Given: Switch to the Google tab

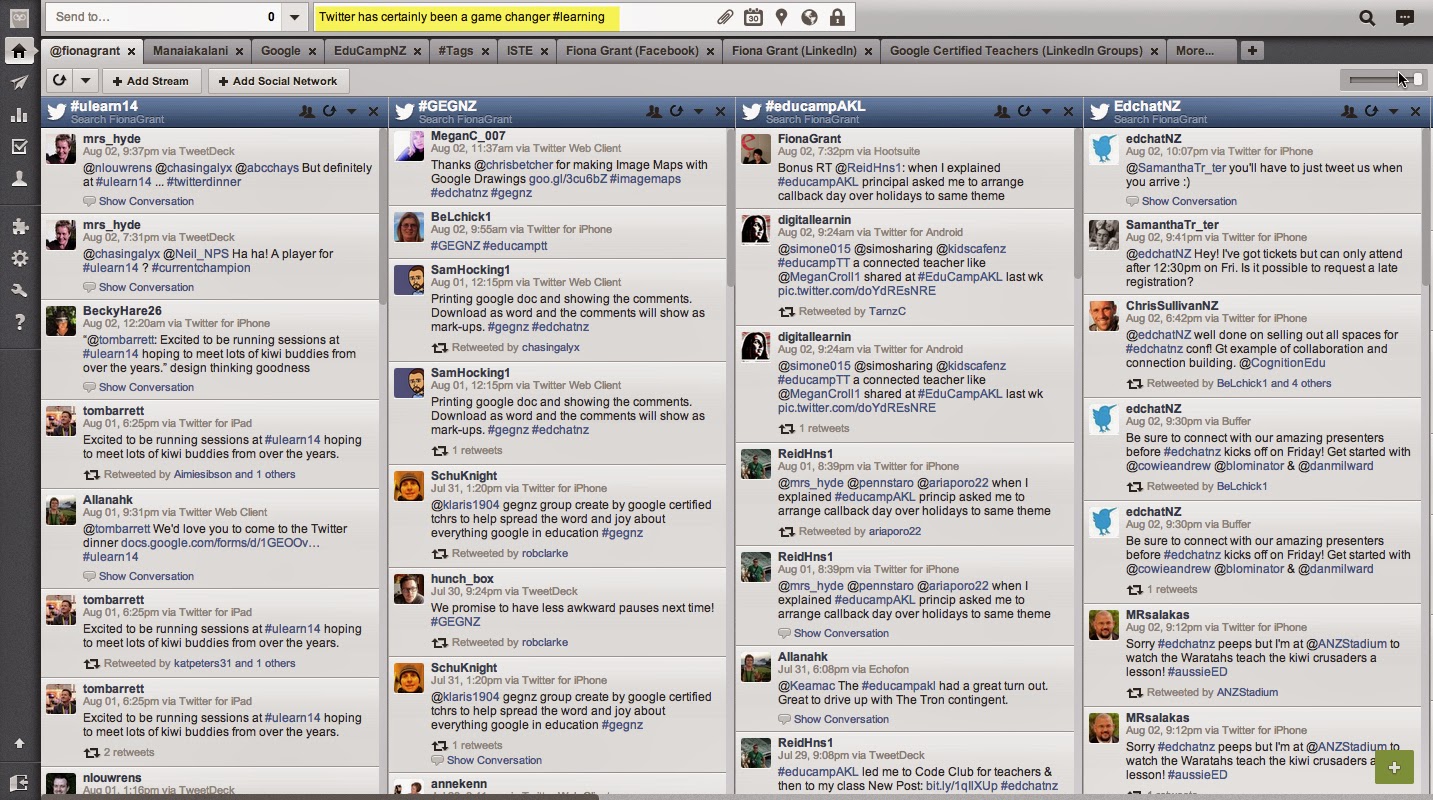Looking at the screenshot, I should (281, 51).
